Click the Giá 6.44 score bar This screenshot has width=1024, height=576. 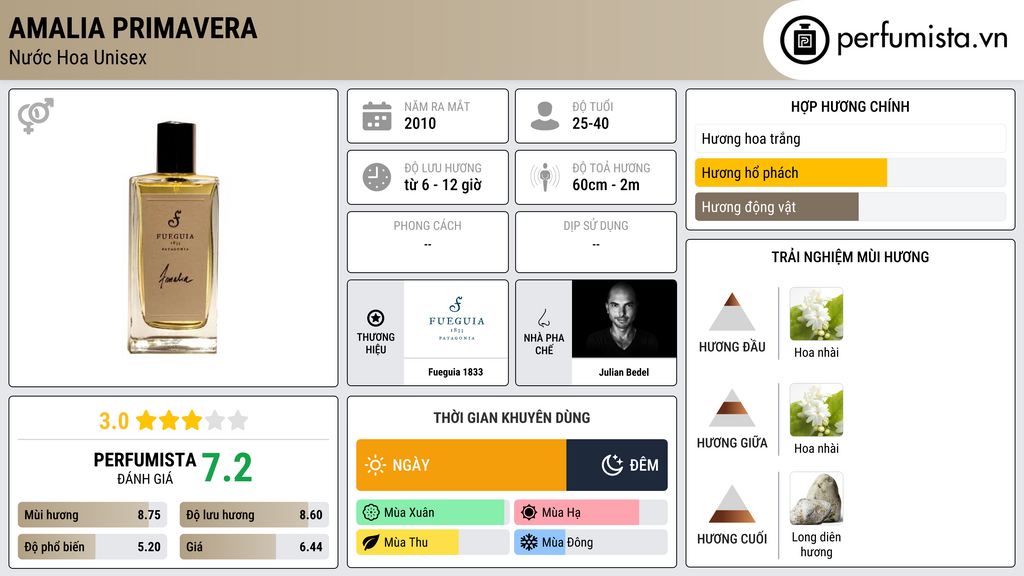click(254, 547)
